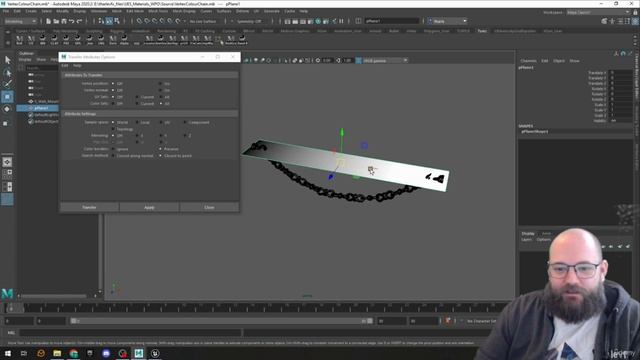The width and height of the screenshot is (640, 360).
Task: Select the arrow Select tool in toolbox
Action: [x=7, y=60]
